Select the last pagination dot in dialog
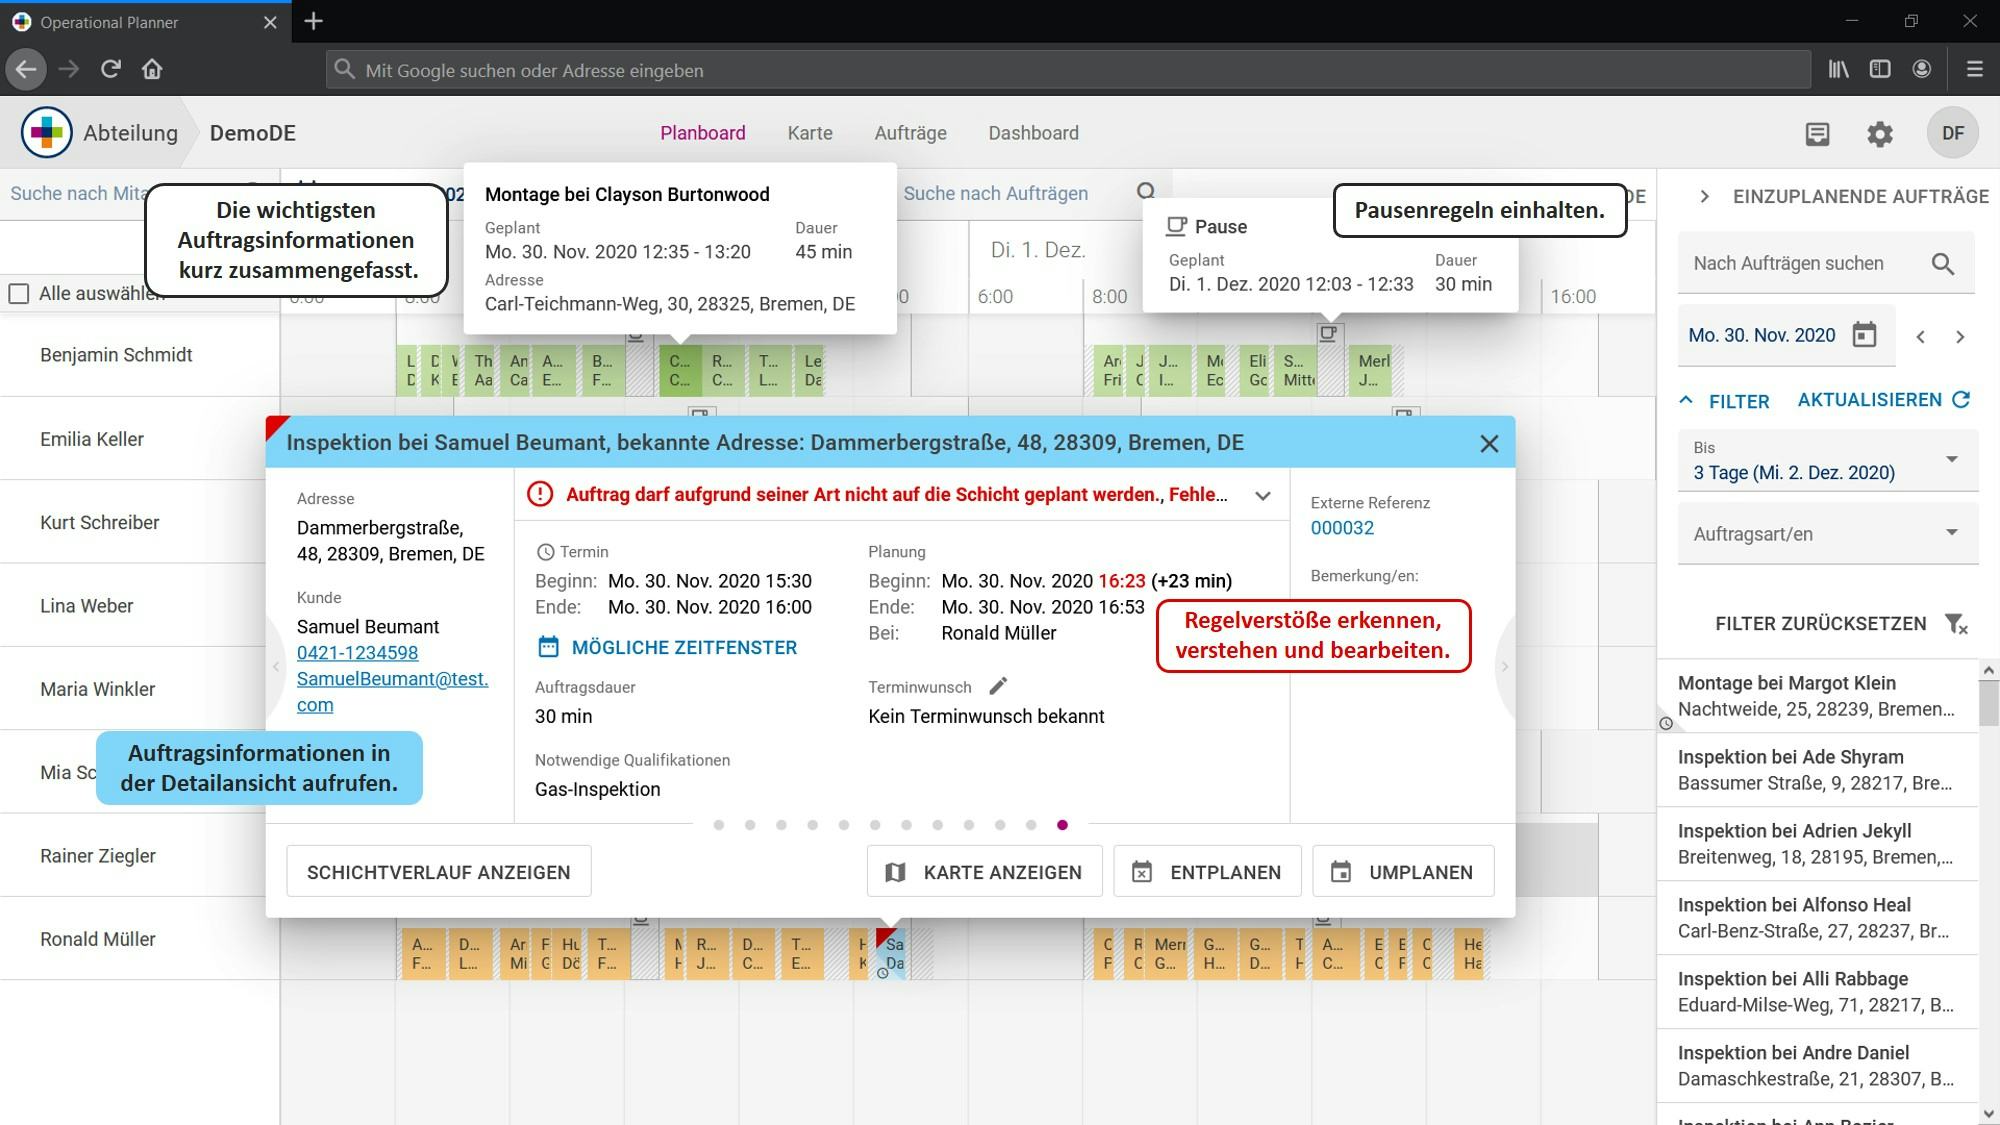This screenshot has height=1125, width=2000. pos(1062,825)
